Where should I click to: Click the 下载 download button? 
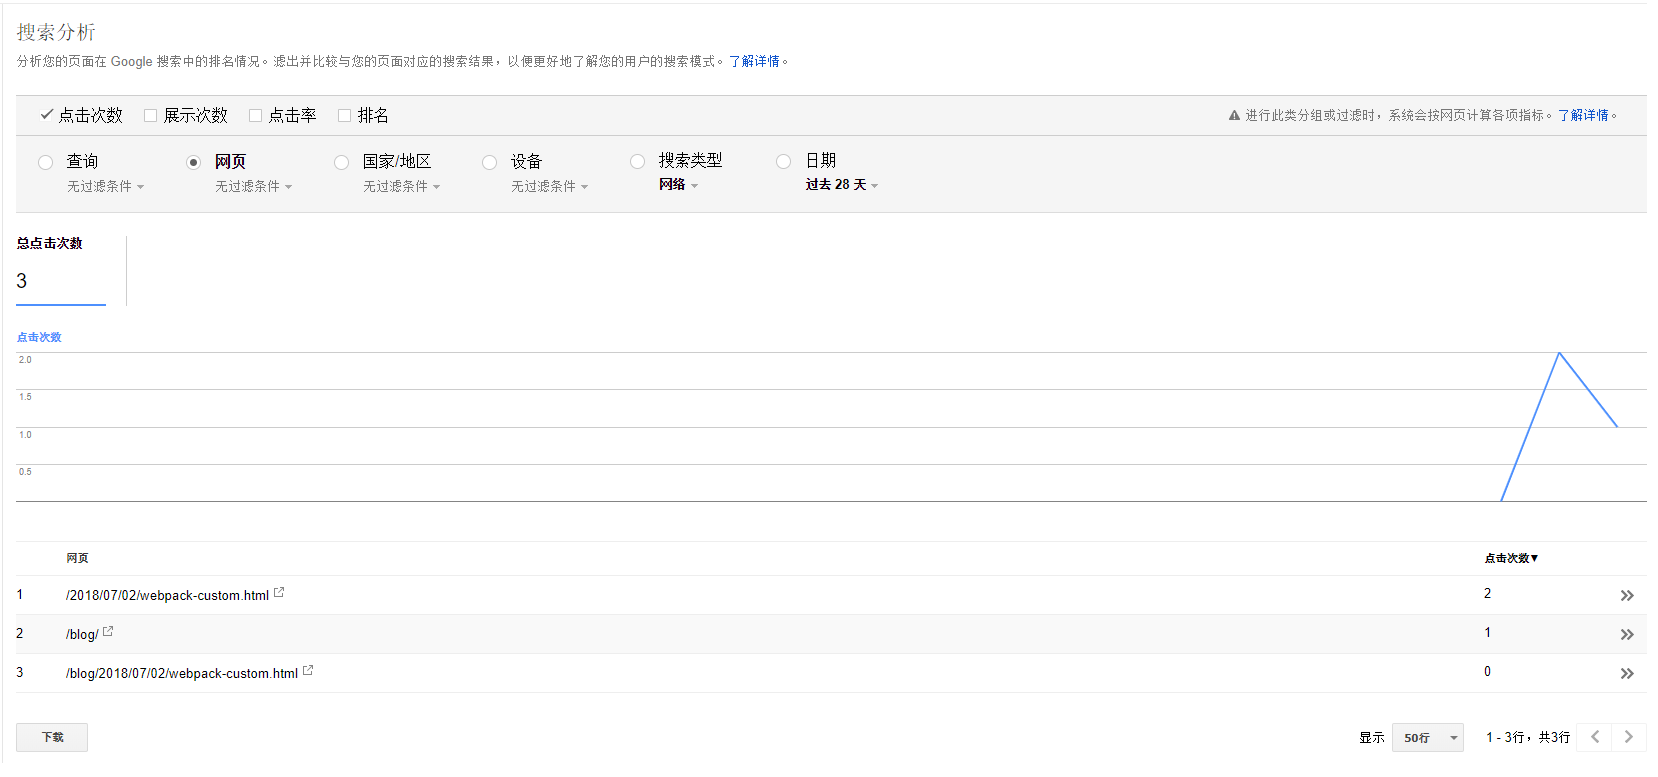point(52,737)
